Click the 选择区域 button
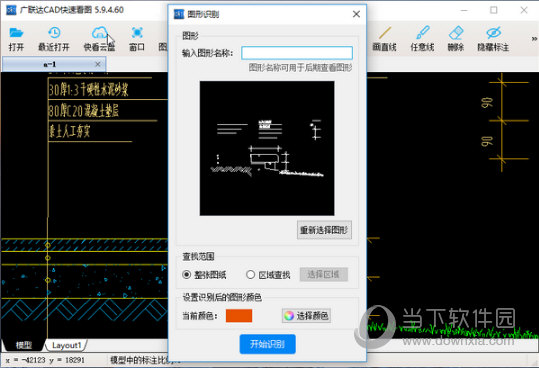 (x=323, y=274)
